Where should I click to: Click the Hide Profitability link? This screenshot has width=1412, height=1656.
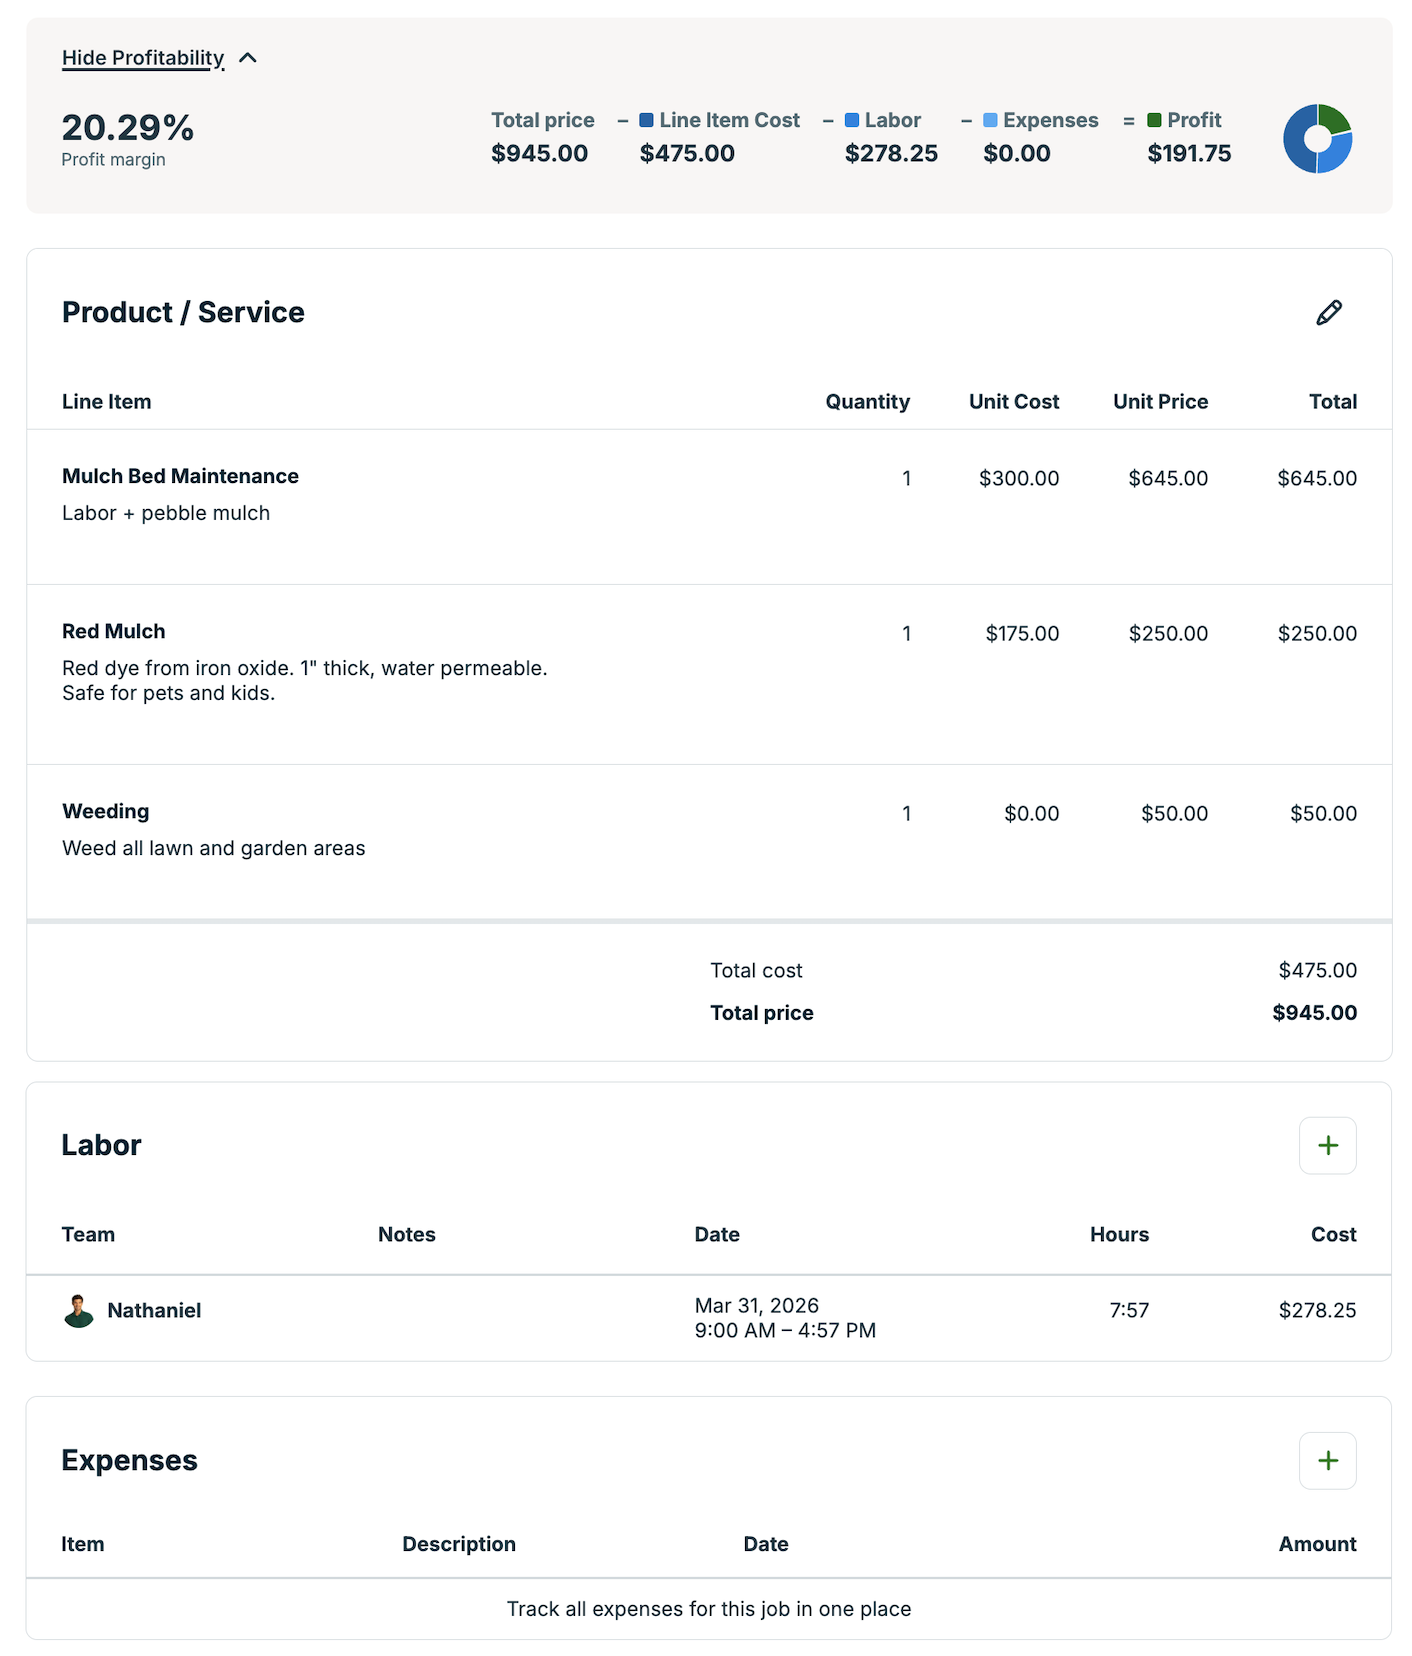coord(143,58)
